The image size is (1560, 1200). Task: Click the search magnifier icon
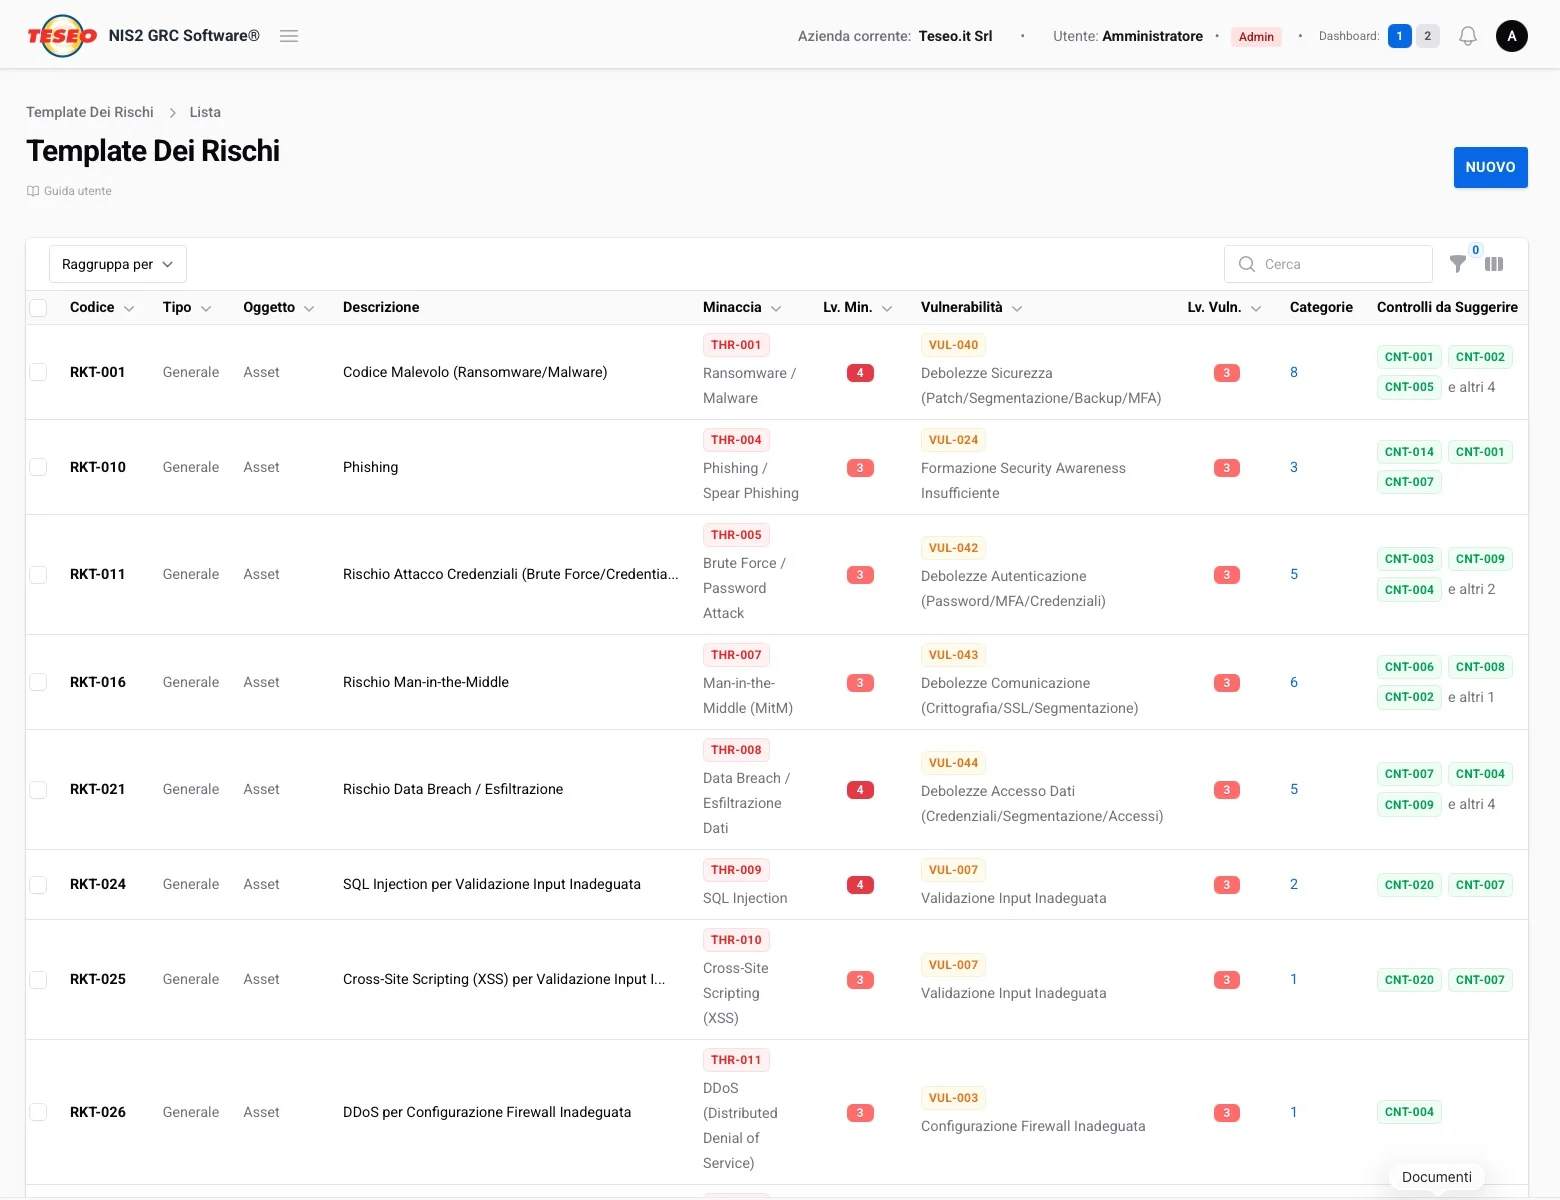pos(1247,264)
